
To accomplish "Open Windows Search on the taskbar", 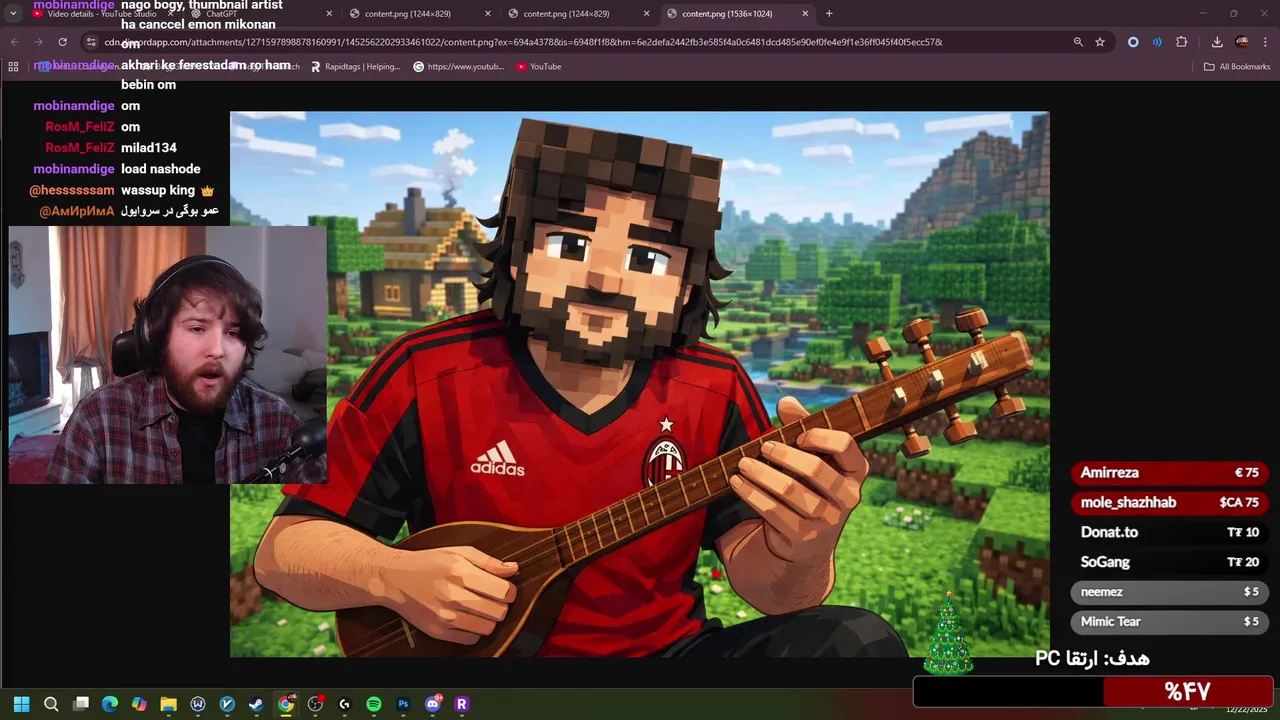I will pyautogui.click(x=51, y=704).
